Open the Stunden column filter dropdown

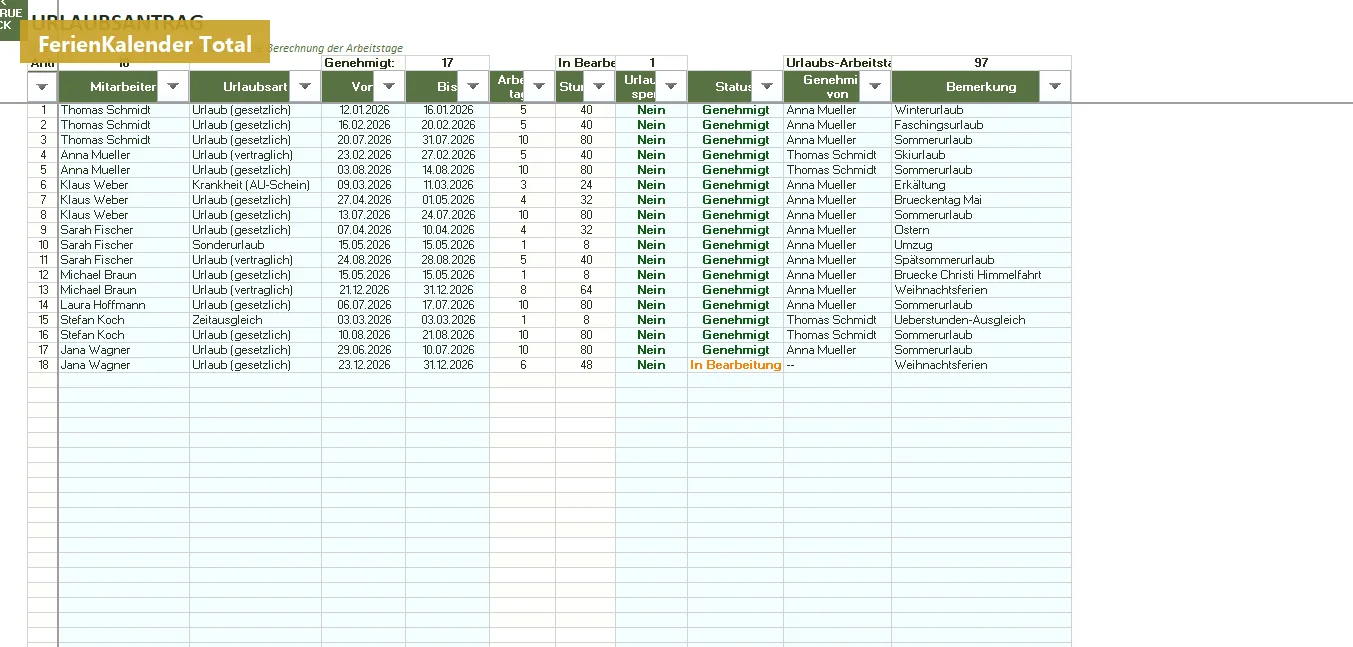pos(599,87)
